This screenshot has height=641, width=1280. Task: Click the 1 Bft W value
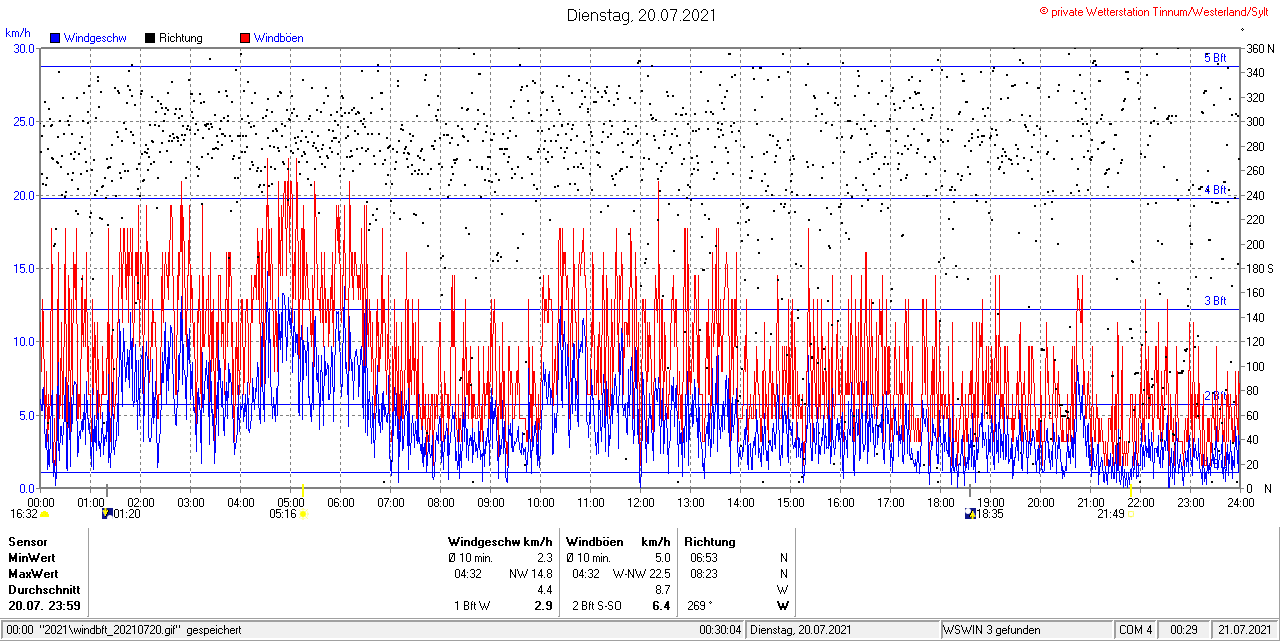pos(472,605)
